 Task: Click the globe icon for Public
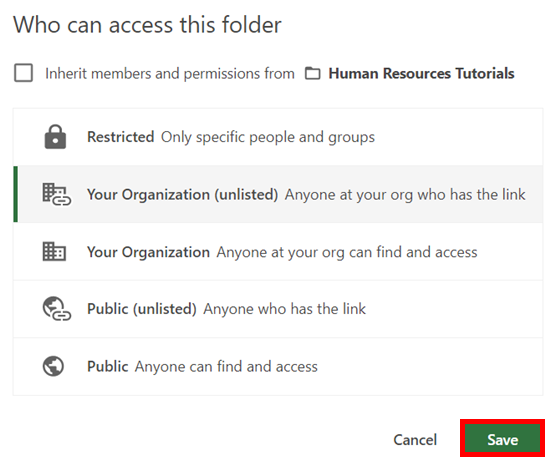(x=53, y=366)
